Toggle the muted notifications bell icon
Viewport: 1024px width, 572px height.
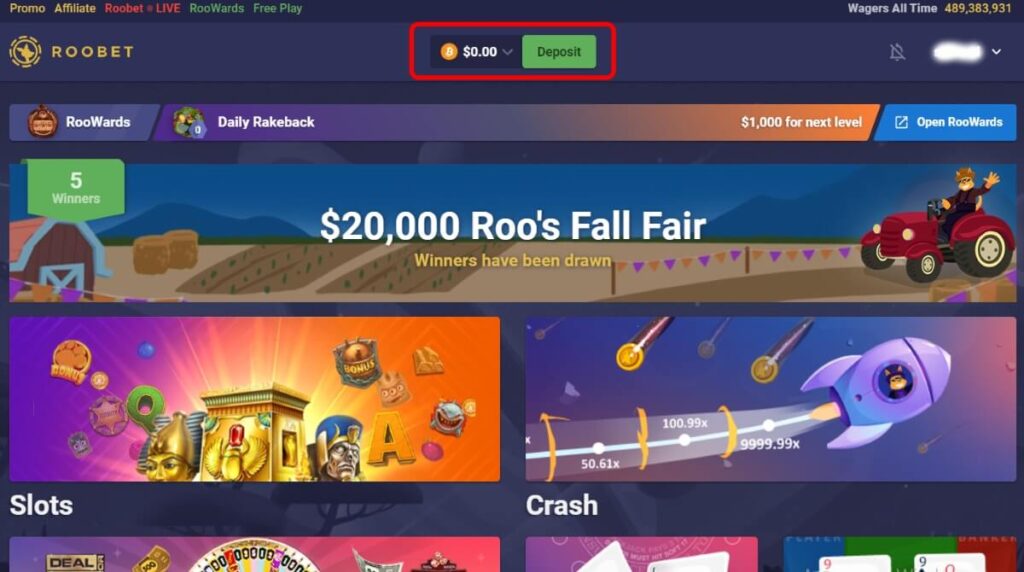[897, 52]
